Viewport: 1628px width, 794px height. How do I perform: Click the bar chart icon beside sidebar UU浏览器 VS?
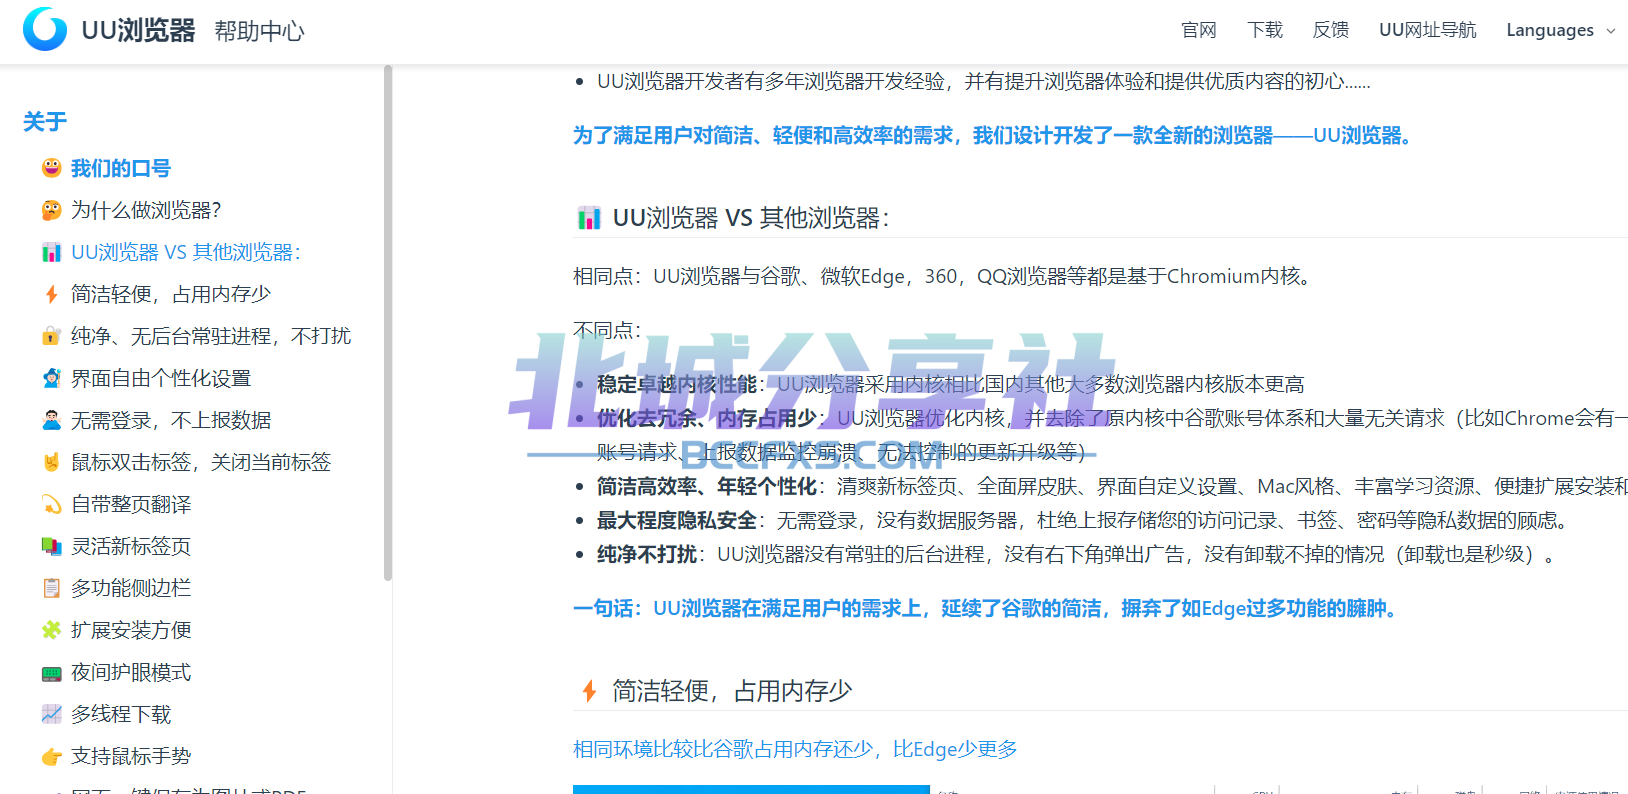click(x=51, y=252)
